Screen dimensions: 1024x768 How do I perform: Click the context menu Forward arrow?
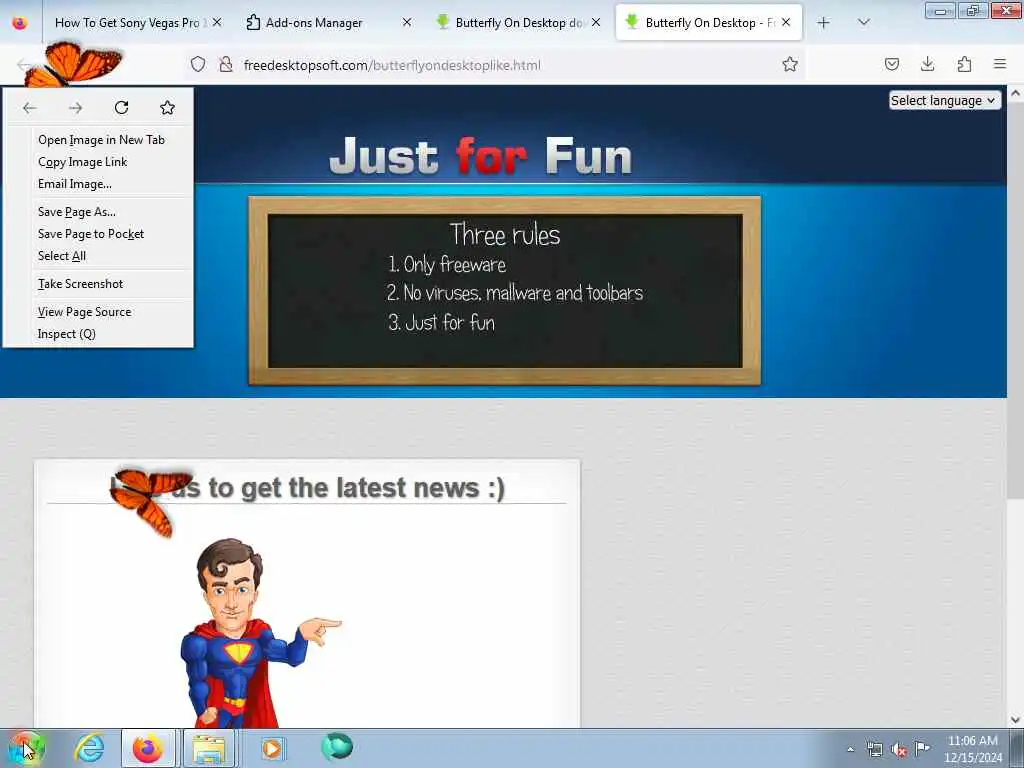[76, 108]
